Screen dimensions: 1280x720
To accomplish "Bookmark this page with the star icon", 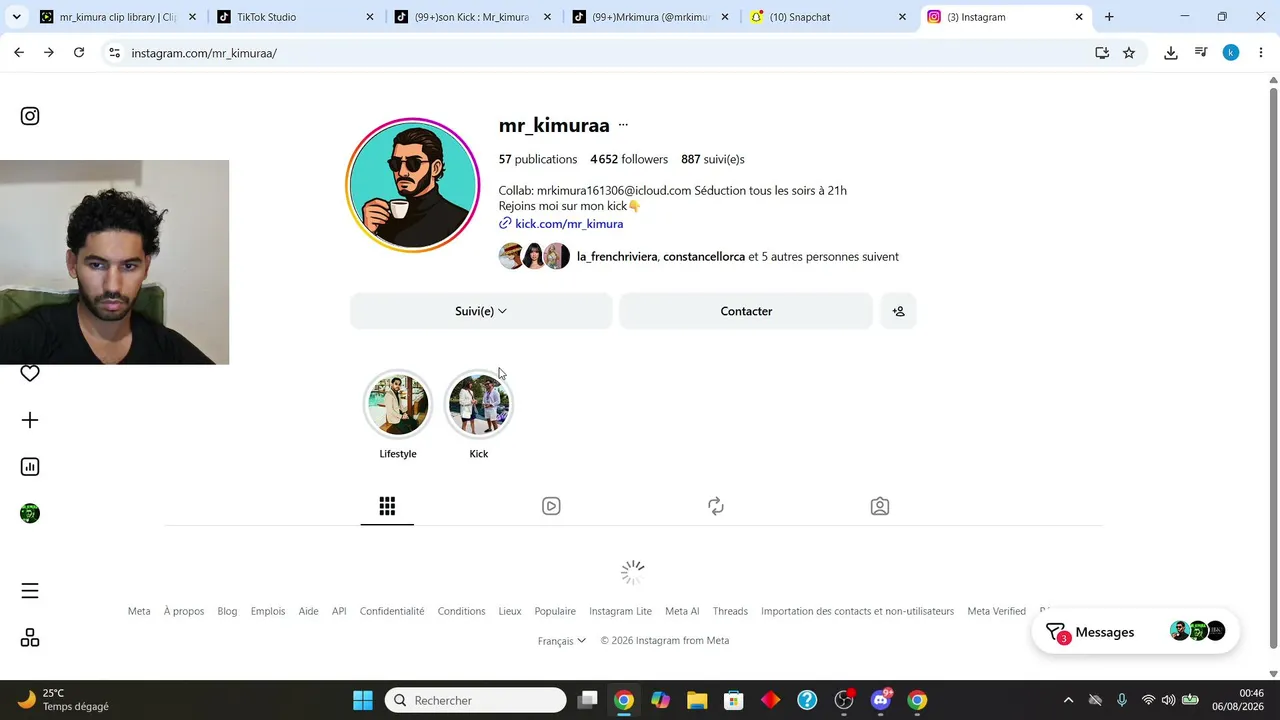I will point(1129,53).
